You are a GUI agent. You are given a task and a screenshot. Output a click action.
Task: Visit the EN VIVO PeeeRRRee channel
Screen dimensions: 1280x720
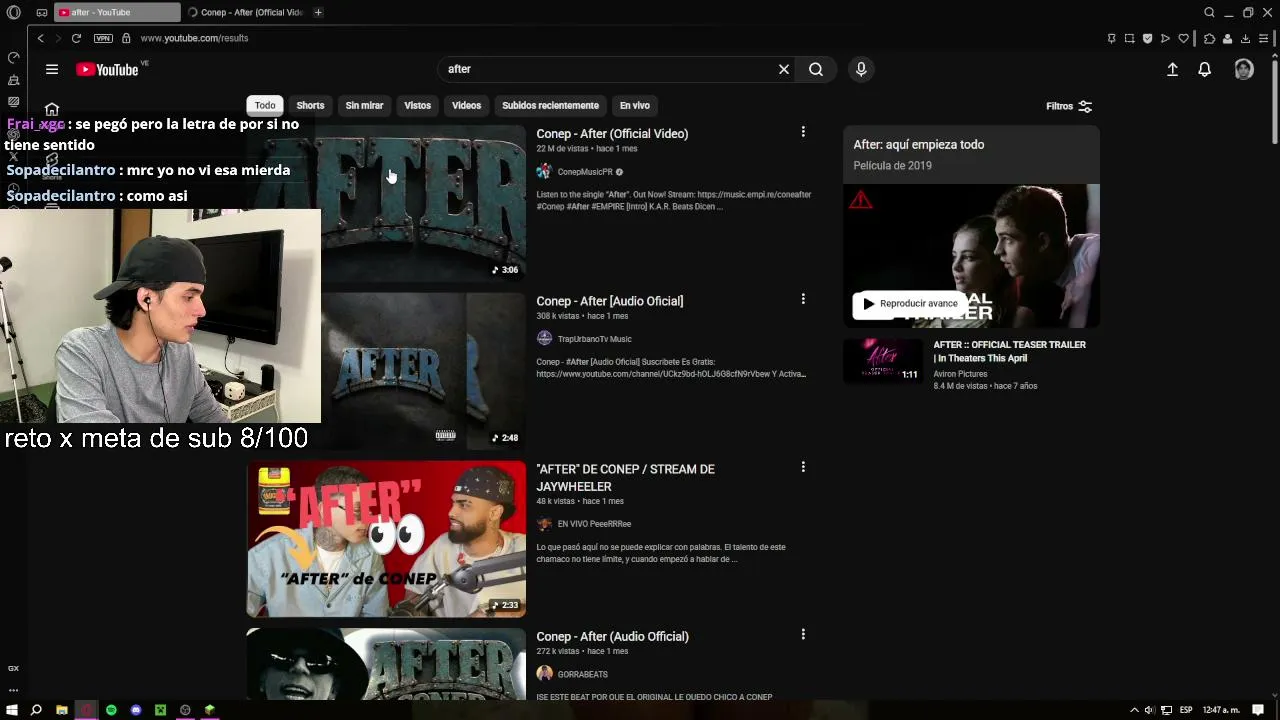click(x=594, y=524)
